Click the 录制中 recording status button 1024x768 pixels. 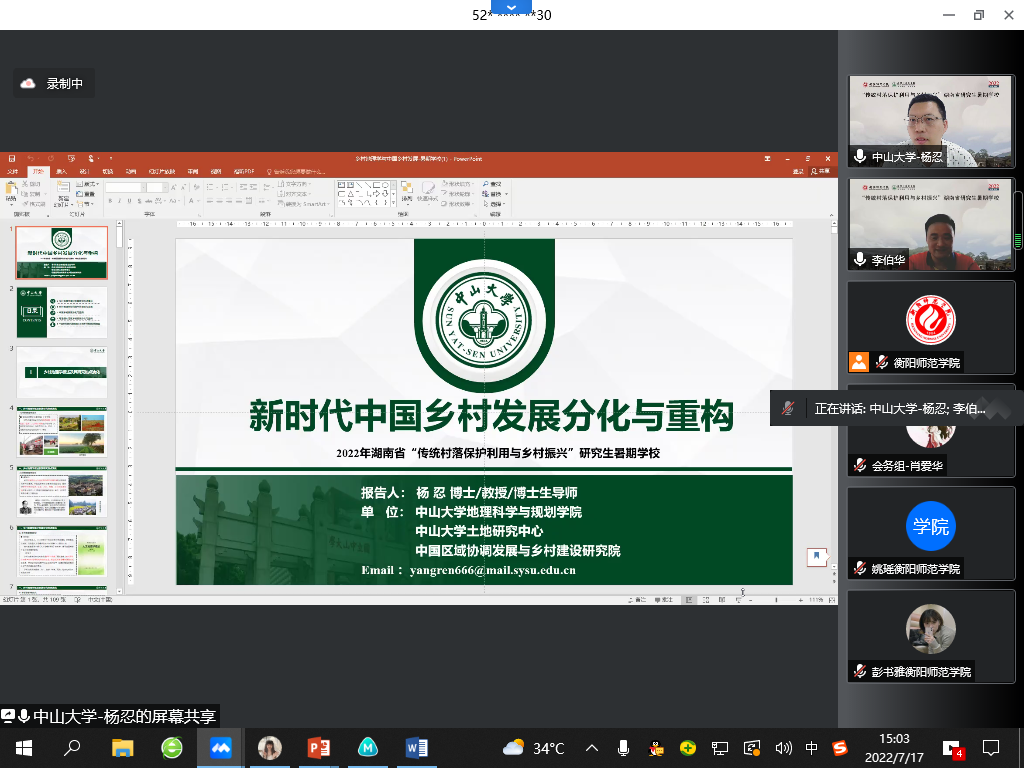click(x=54, y=84)
